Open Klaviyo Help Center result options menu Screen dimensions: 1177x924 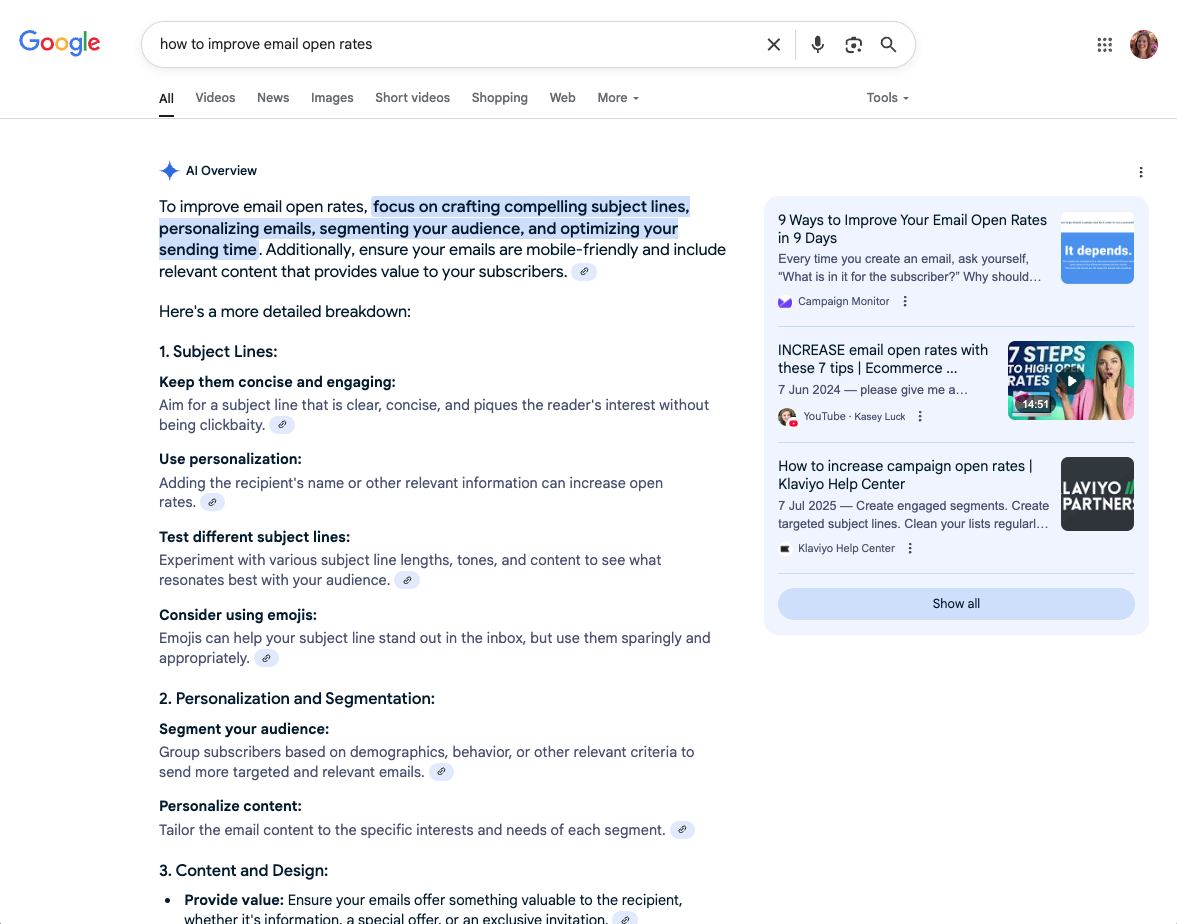(x=910, y=548)
